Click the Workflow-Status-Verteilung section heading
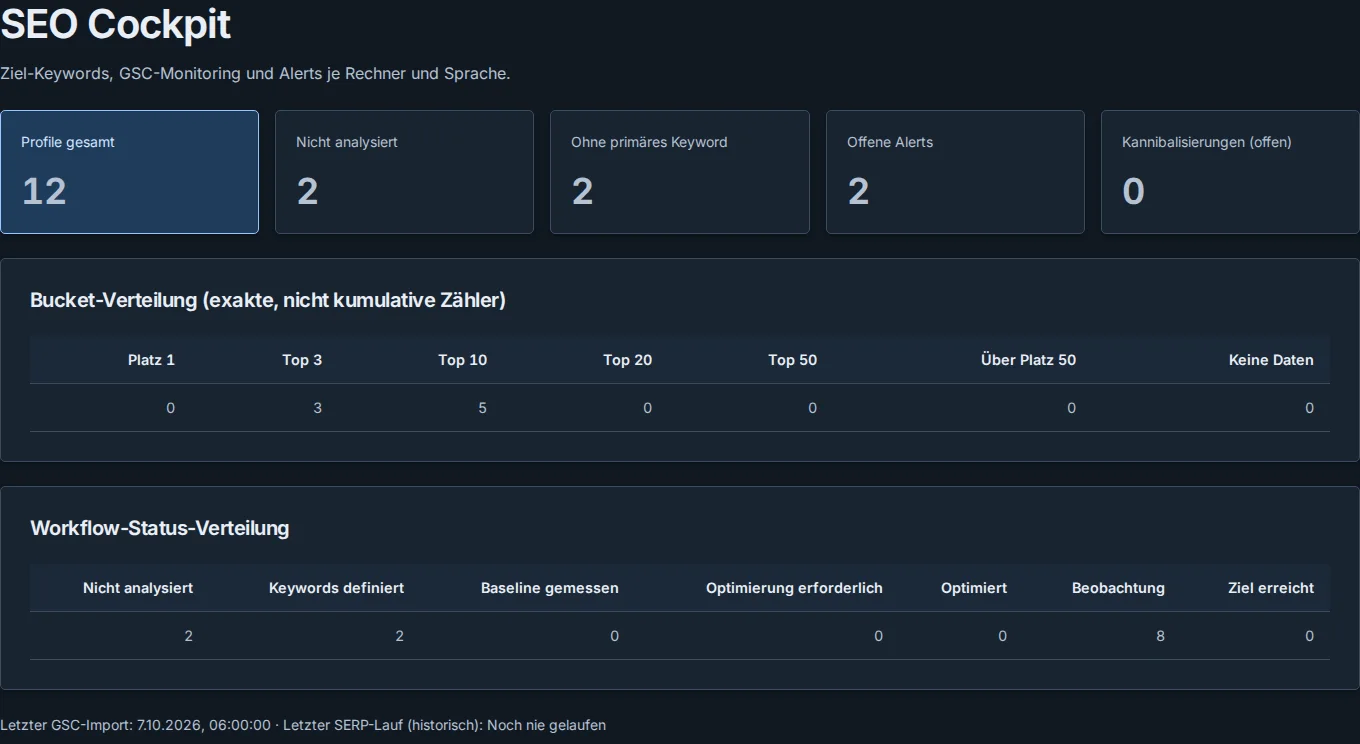 pyautogui.click(x=160, y=528)
